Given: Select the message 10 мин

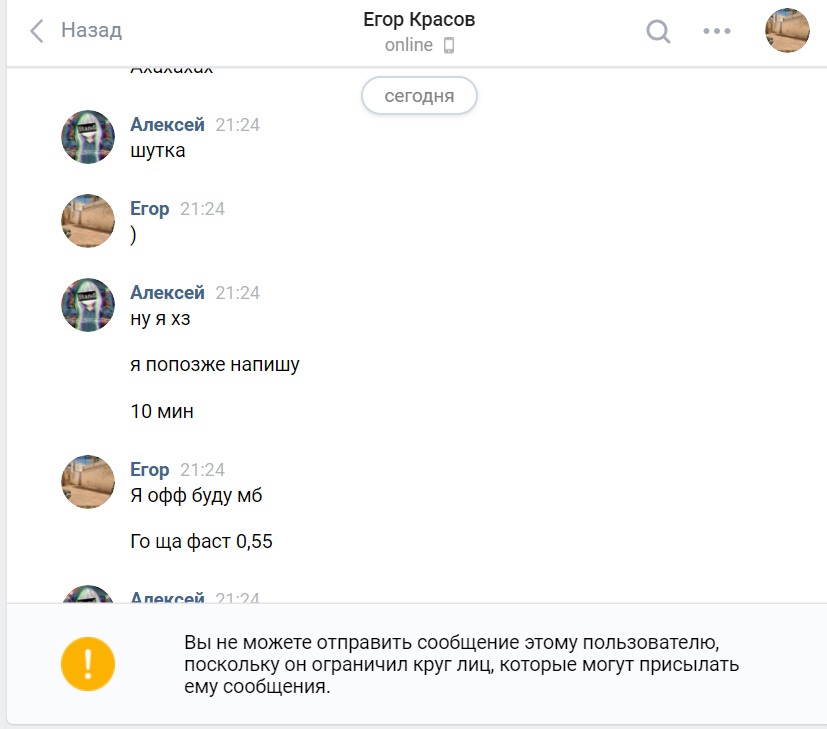Looking at the screenshot, I should pos(162,411).
